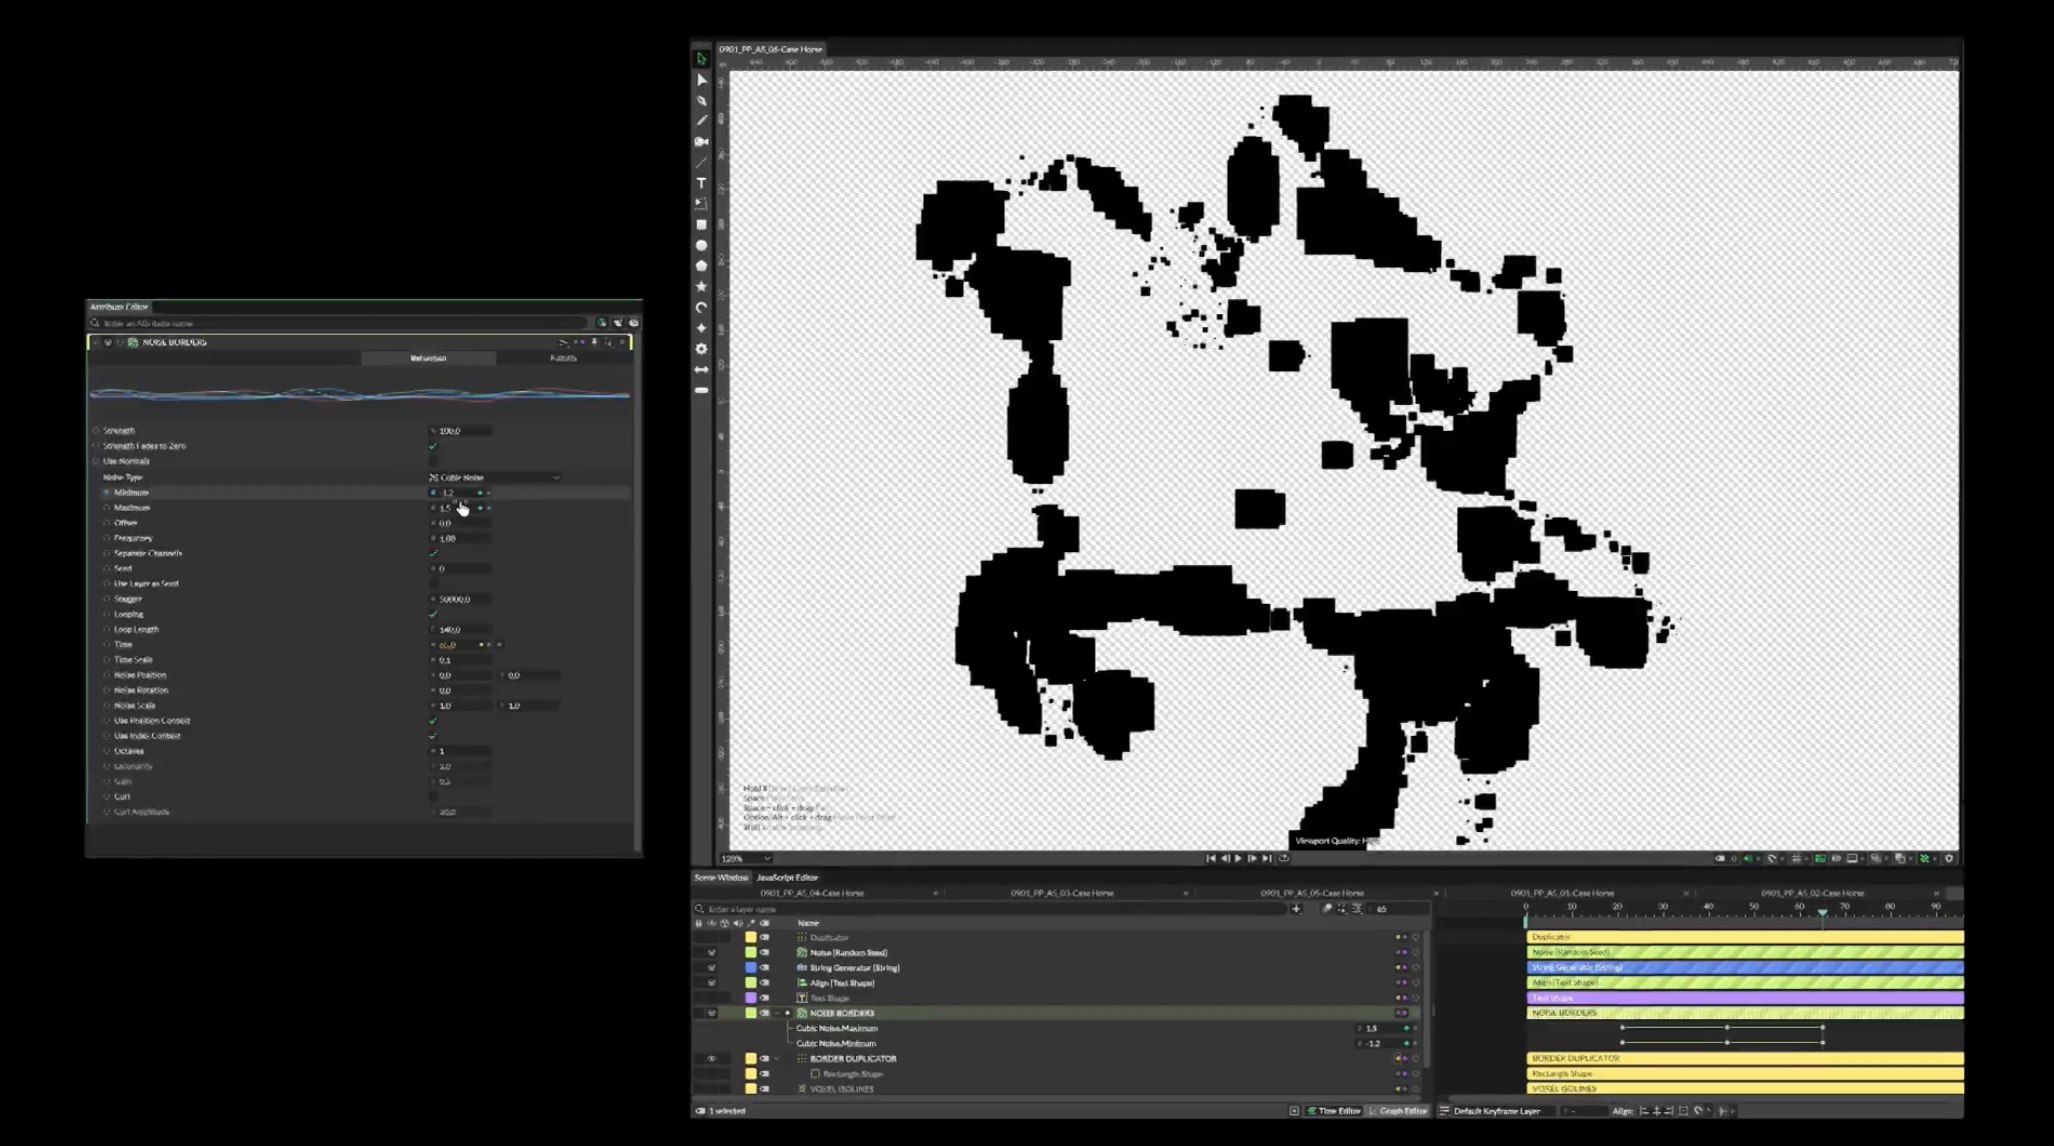This screenshot has width=2054, height=1146.
Task: Select the Polygon shape tool
Action: click(x=701, y=266)
